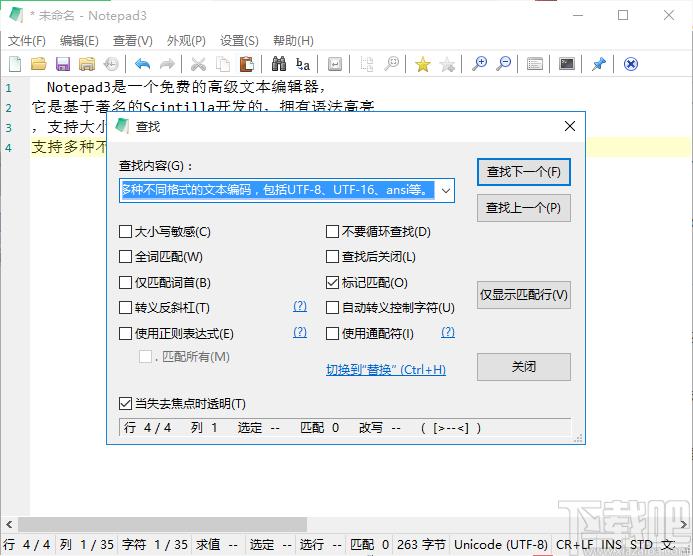
Task: Redo the last undone edit
Action: tap(167, 64)
